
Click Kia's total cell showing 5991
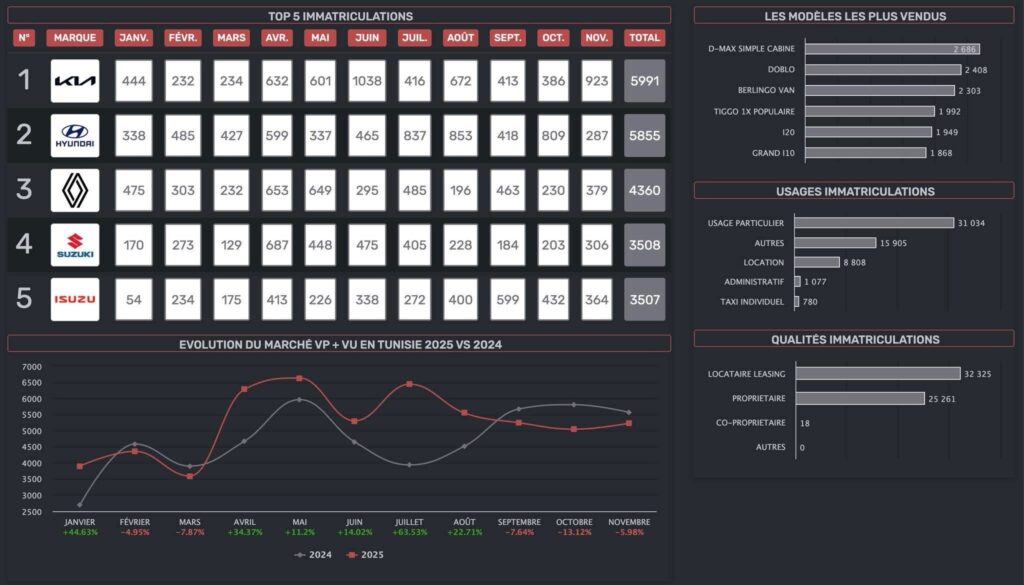pyautogui.click(x=644, y=81)
